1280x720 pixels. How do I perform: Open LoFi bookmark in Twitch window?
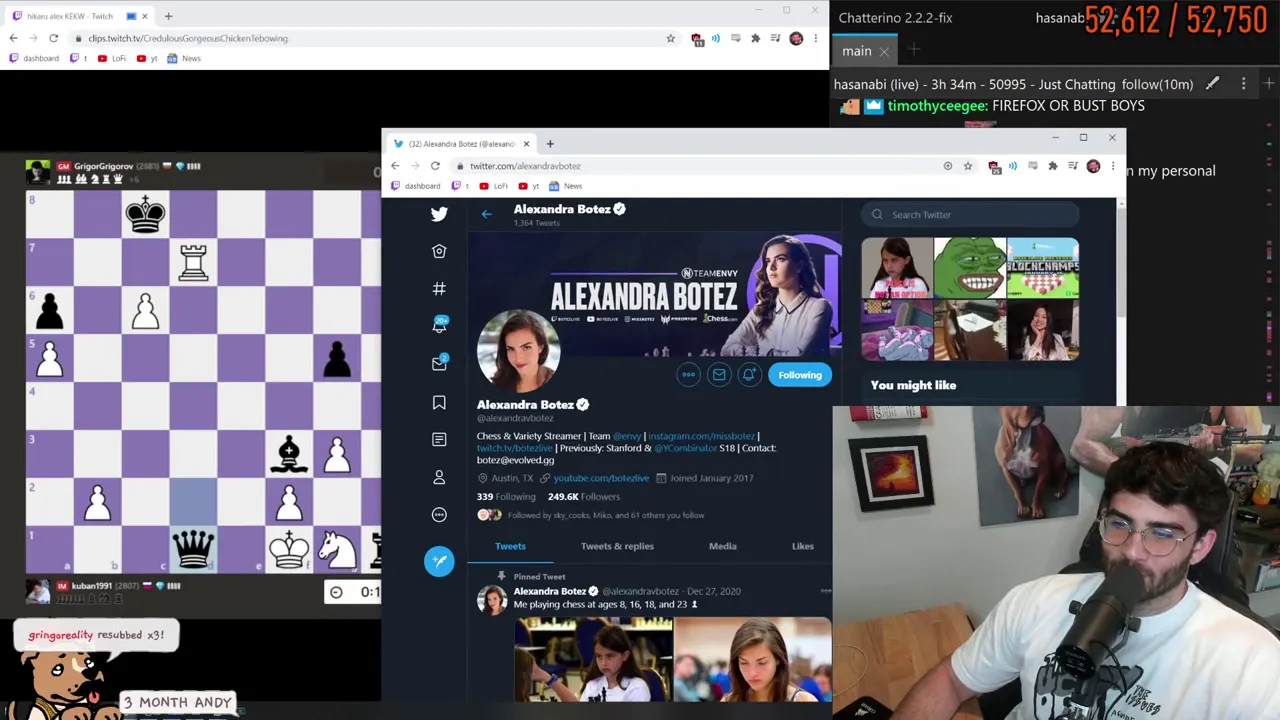(x=112, y=58)
